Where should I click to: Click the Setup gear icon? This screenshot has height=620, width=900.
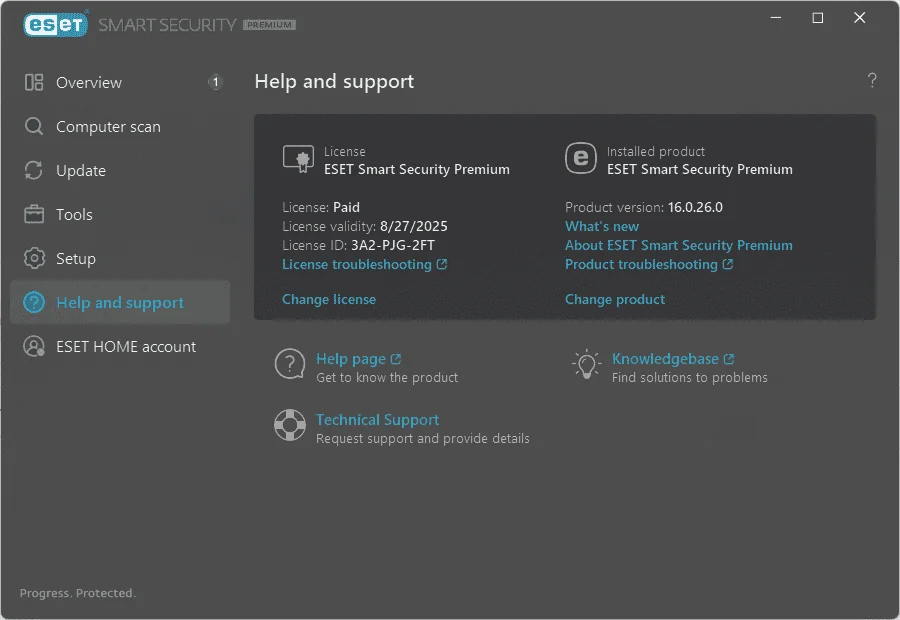[x=34, y=258]
